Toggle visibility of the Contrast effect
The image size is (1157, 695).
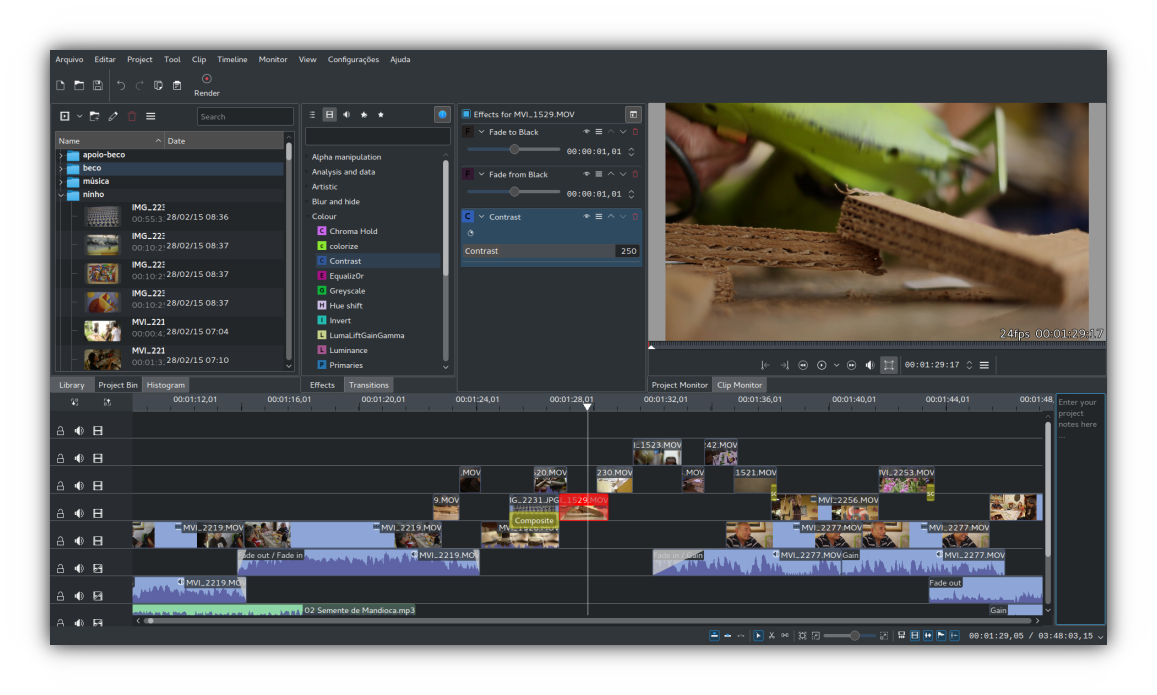pos(587,217)
